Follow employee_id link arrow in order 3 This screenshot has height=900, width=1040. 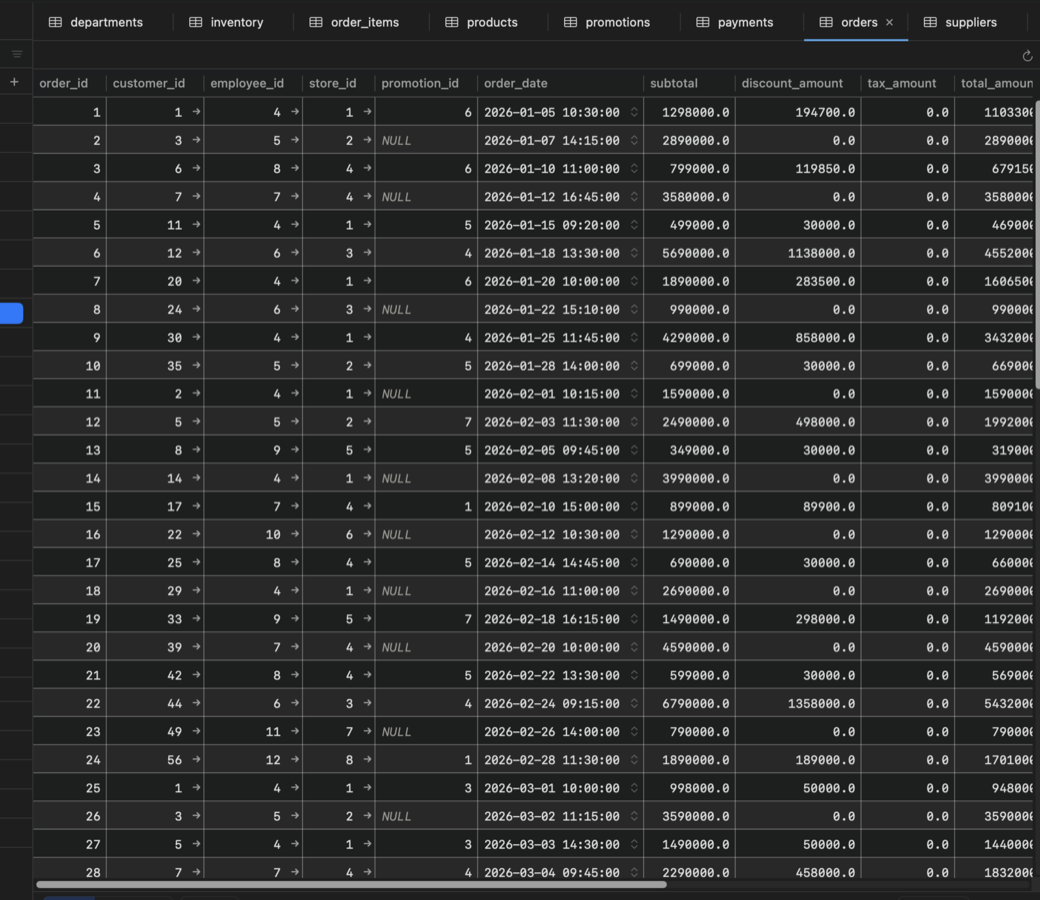[295, 168]
